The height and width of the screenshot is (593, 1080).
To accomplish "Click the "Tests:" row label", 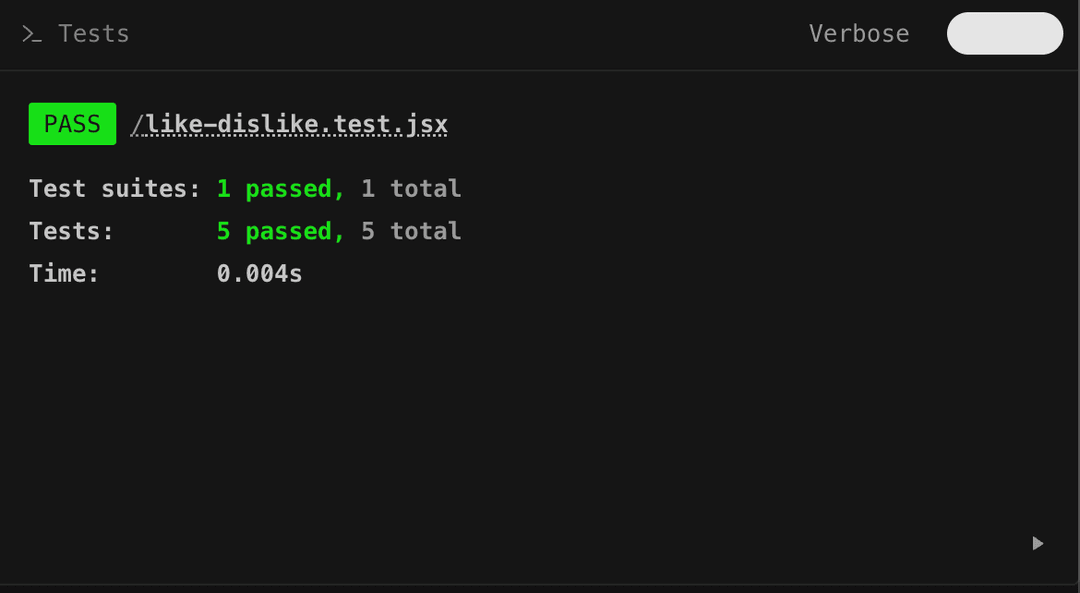I will pyautogui.click(x=72, y=231).
